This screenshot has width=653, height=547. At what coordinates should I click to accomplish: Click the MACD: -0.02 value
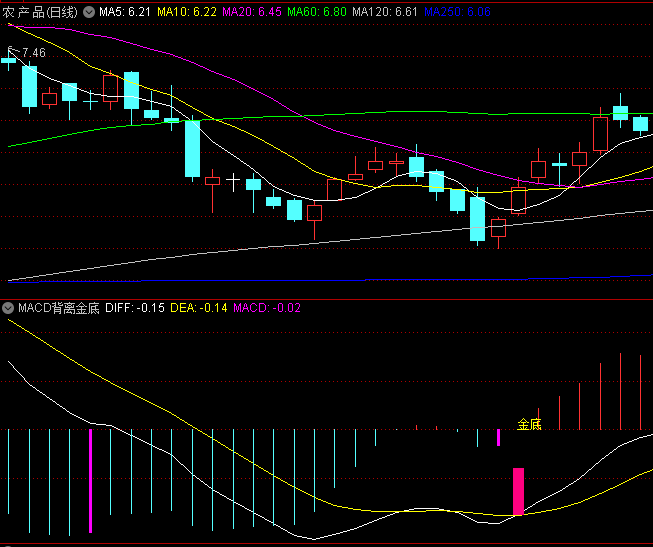[267, 308]
